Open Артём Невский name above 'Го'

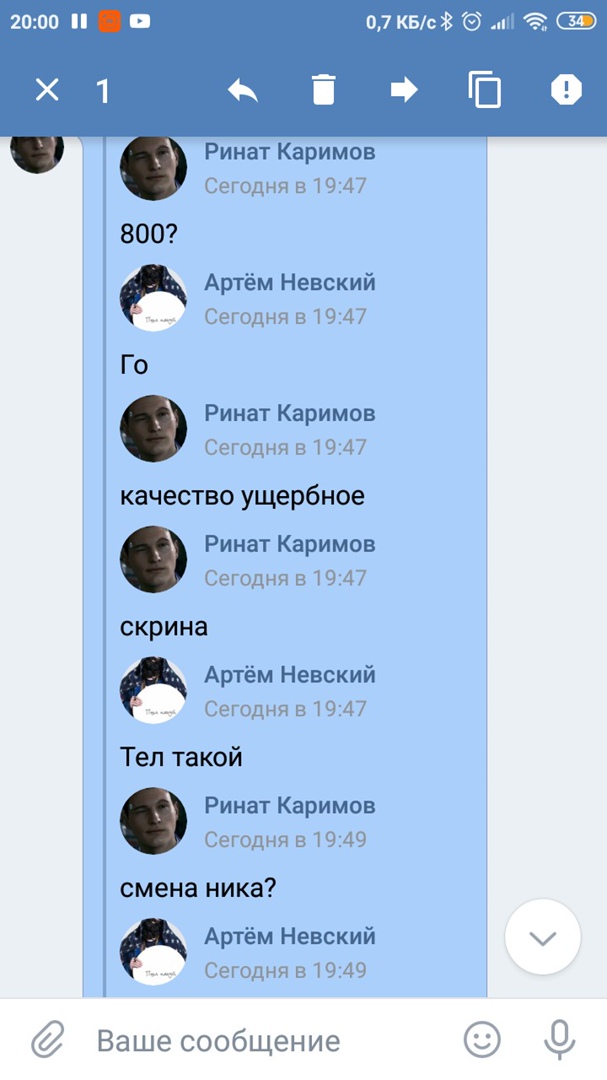pos(290,282)
